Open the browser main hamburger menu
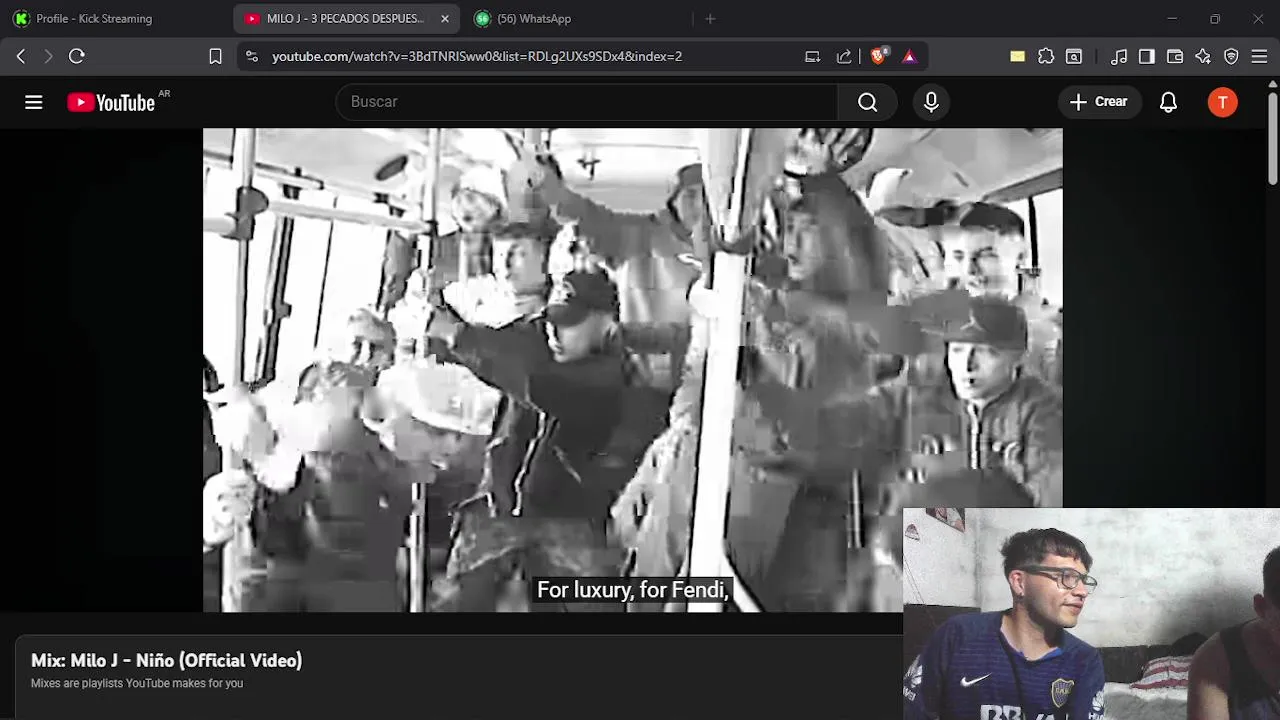The height and width of the screenshot is (720, 1280). pyautogui.click(x=1259, y=56)
